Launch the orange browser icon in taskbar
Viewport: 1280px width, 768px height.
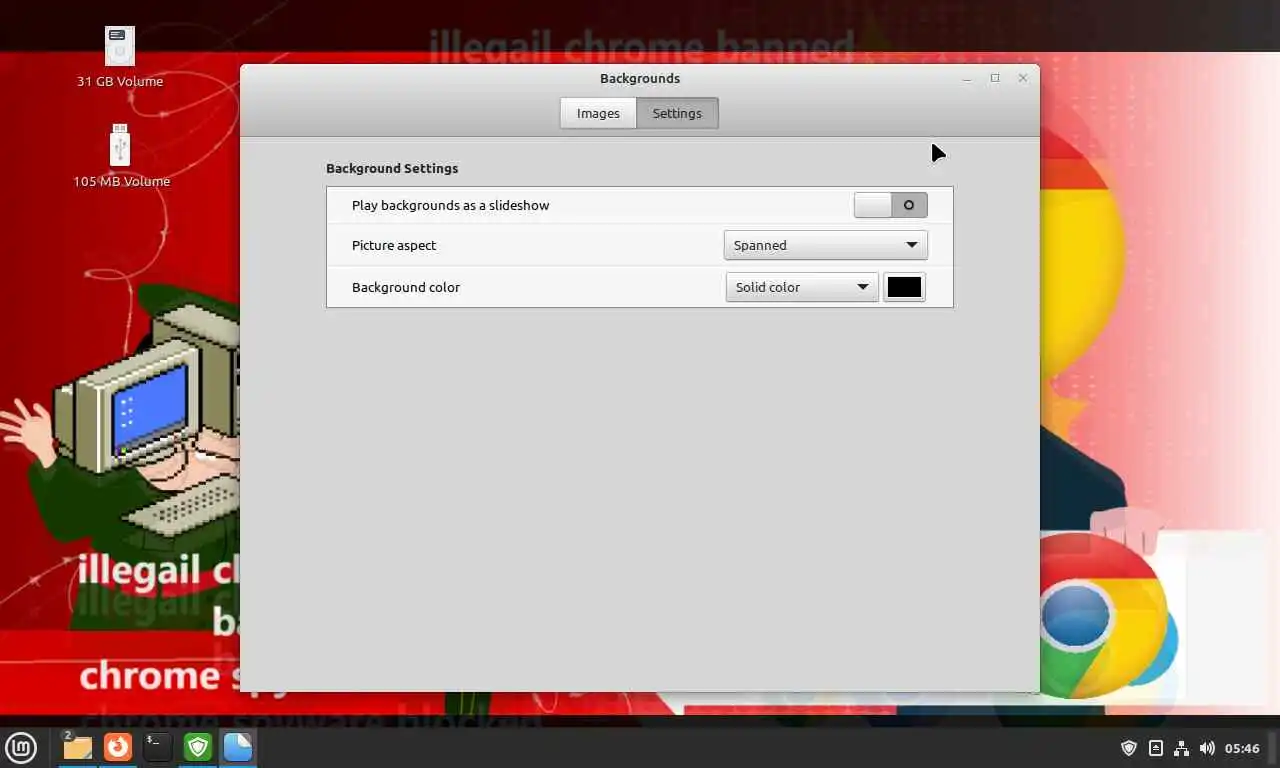coord(118,747)
